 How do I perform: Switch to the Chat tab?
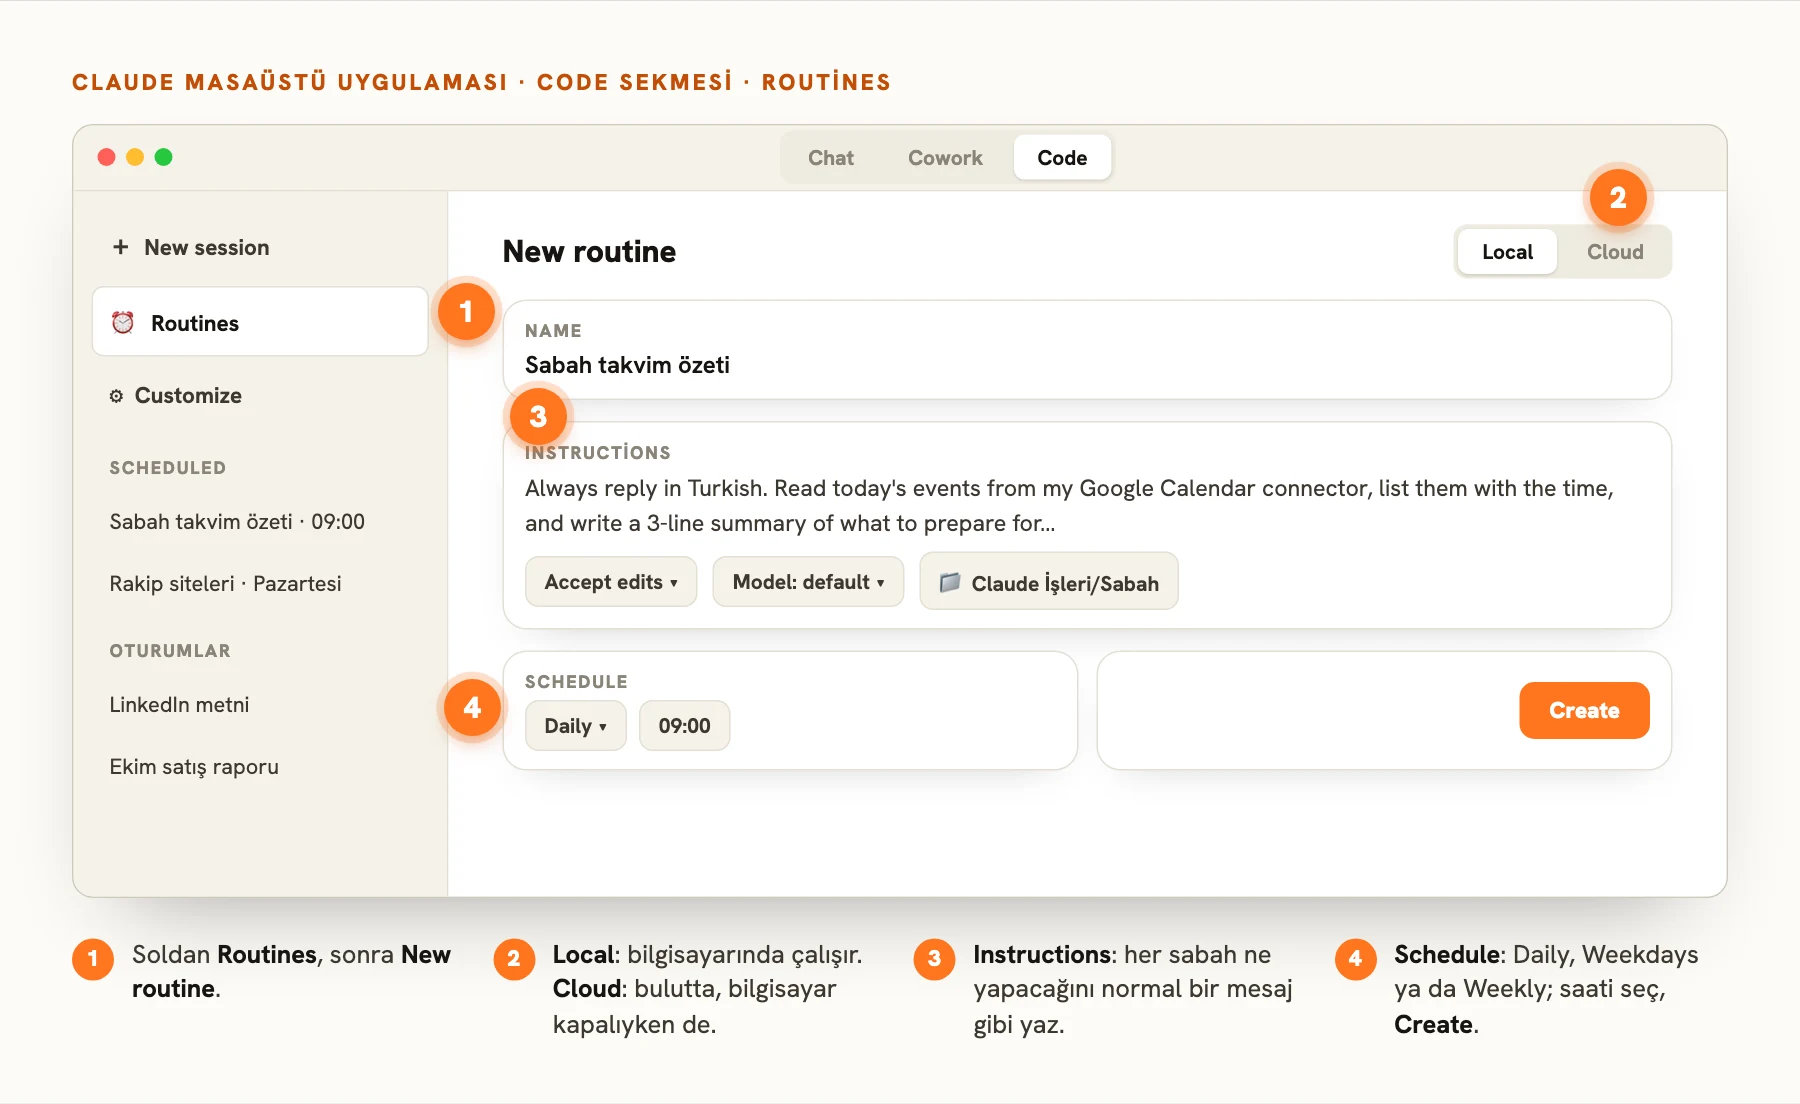[x=831, y=158]
